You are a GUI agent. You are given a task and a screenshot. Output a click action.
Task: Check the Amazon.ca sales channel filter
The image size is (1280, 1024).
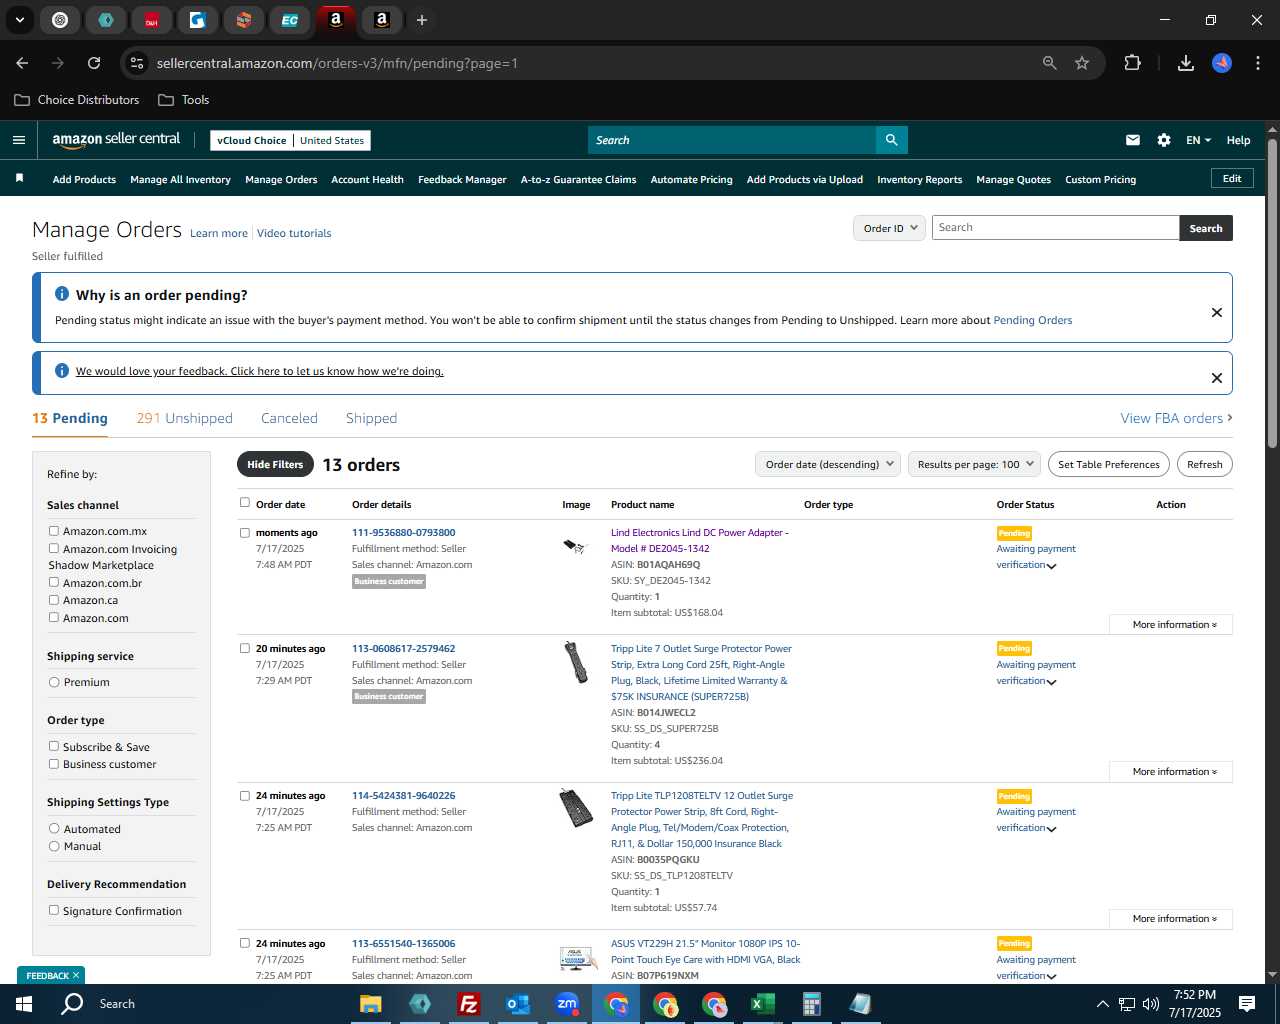(54, 600)
